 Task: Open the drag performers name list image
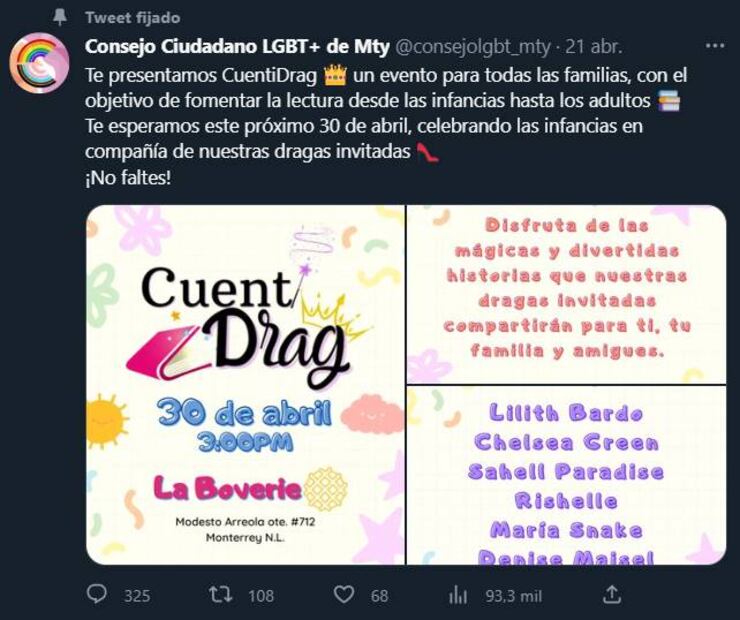click(566, 475)
